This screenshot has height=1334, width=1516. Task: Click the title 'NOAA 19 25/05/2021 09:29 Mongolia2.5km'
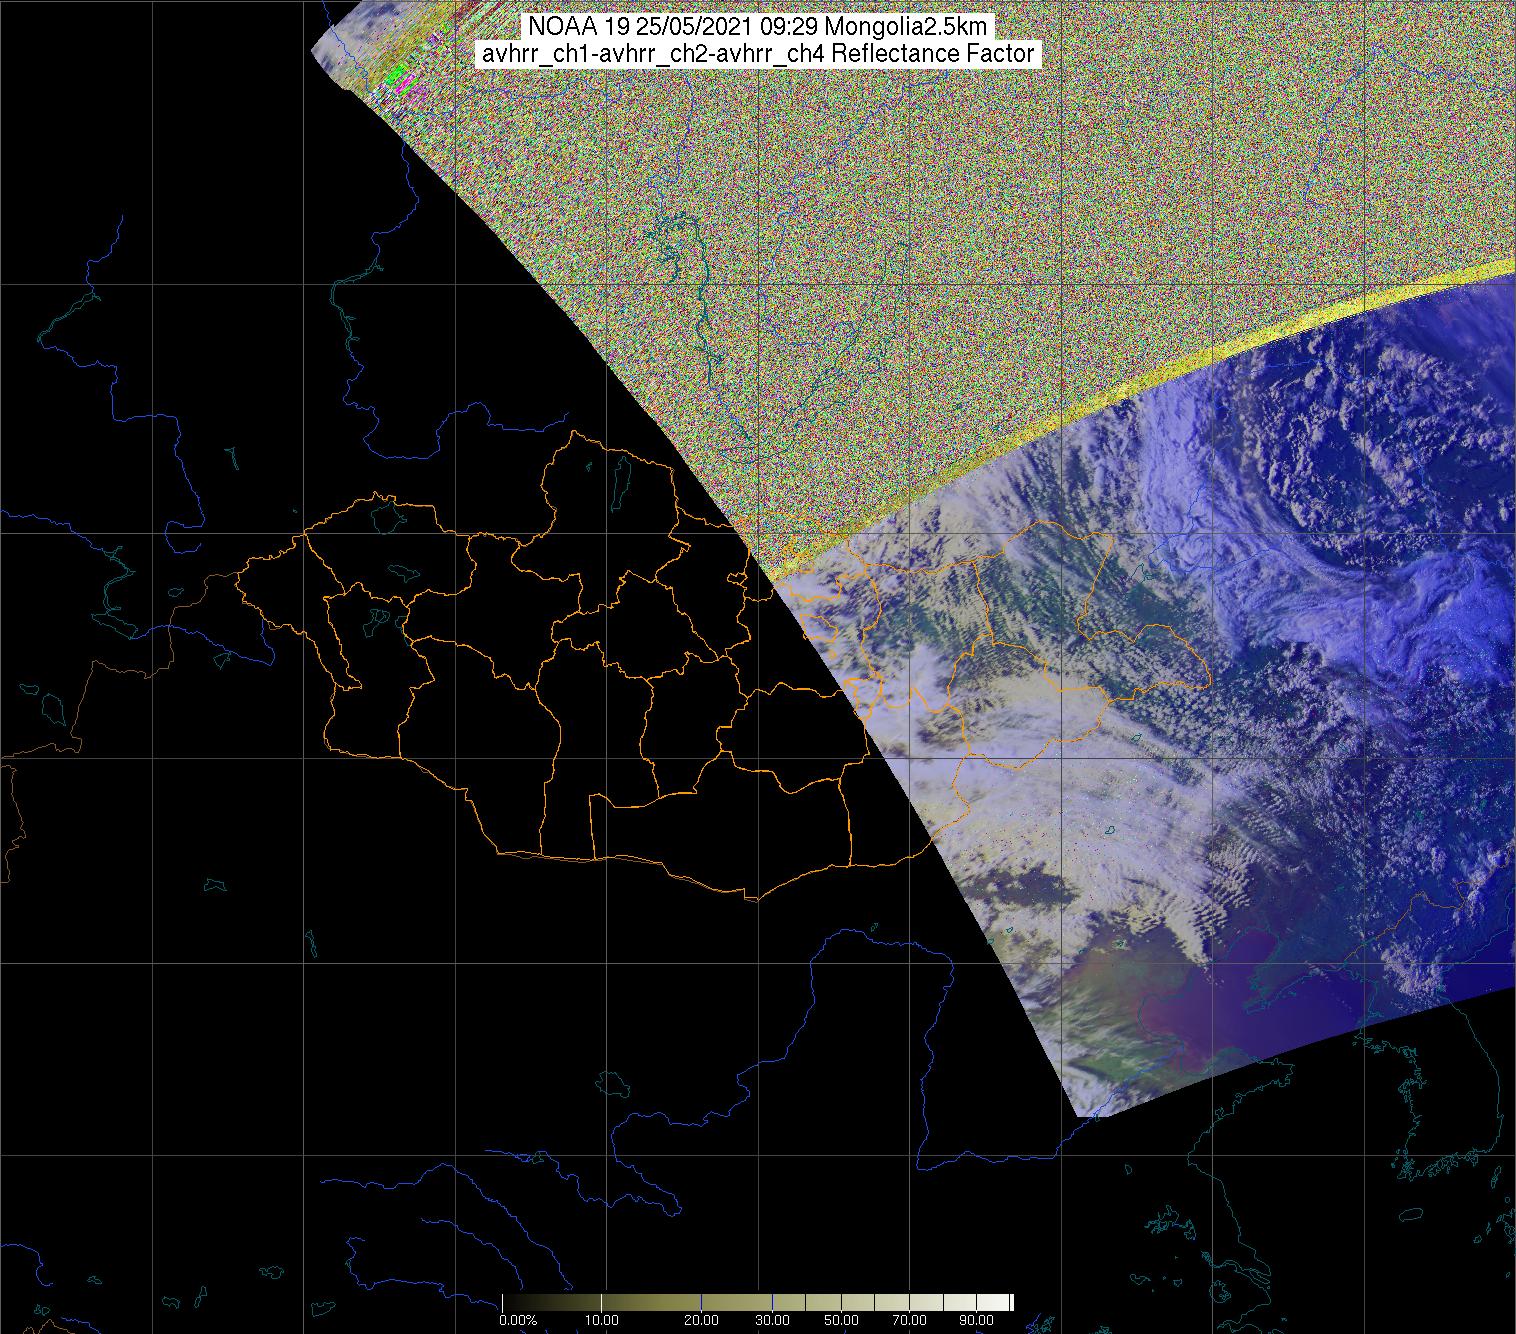tap(758, 26)
